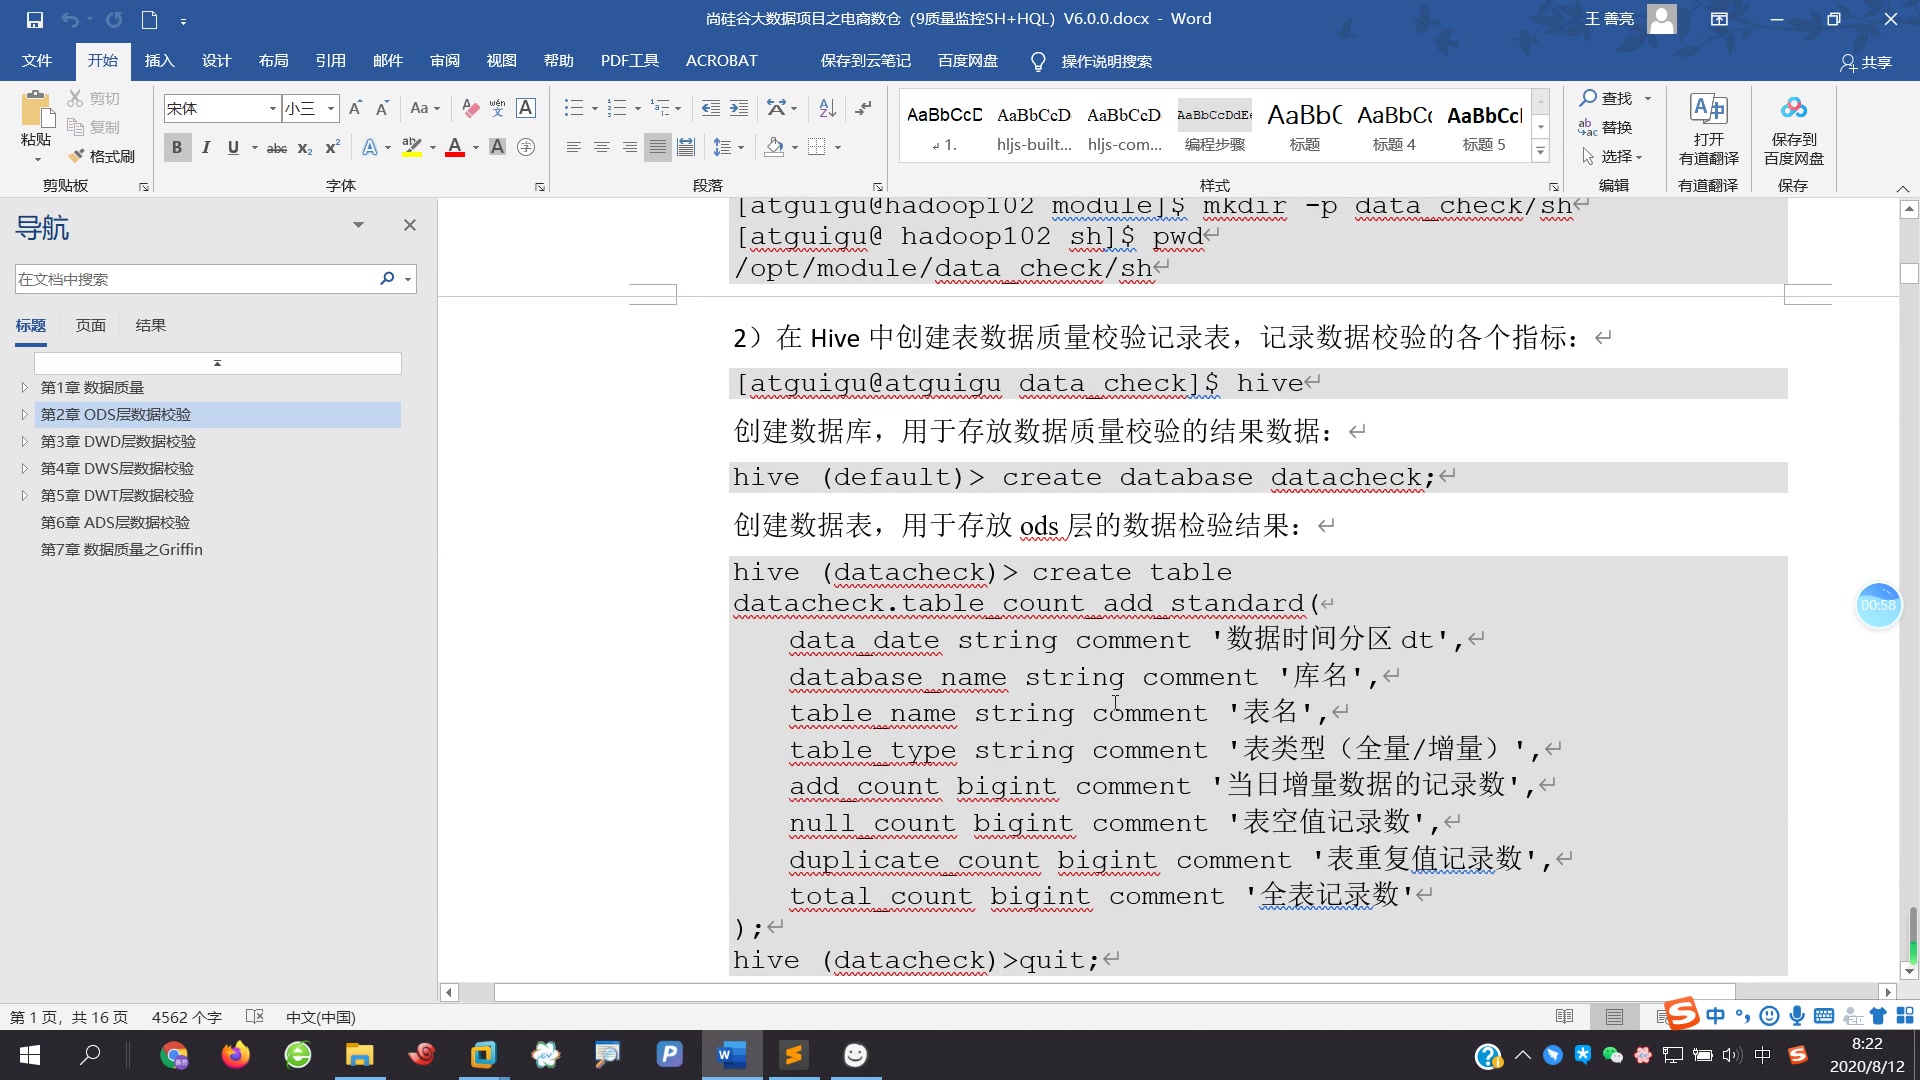Open navigation pane options dropdown
This screenshot has width=1920, height=1080.
358,225
